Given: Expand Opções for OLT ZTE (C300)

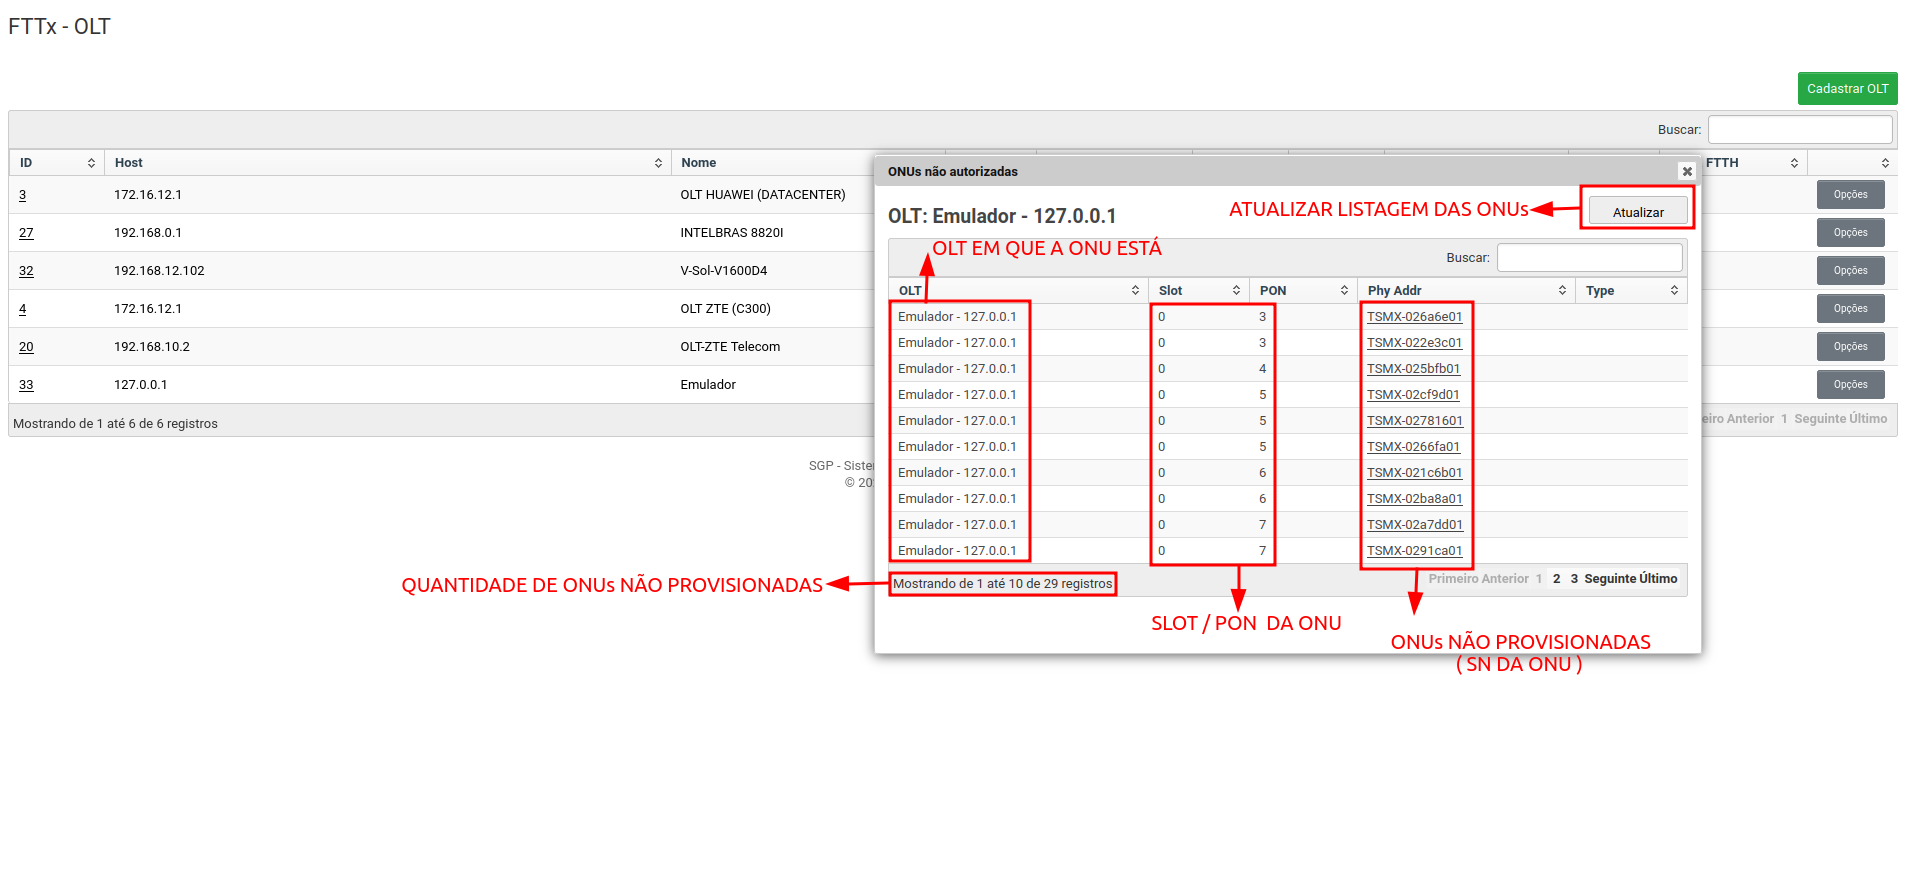Looking at the screenshot, I should (x=1849, y=309).
